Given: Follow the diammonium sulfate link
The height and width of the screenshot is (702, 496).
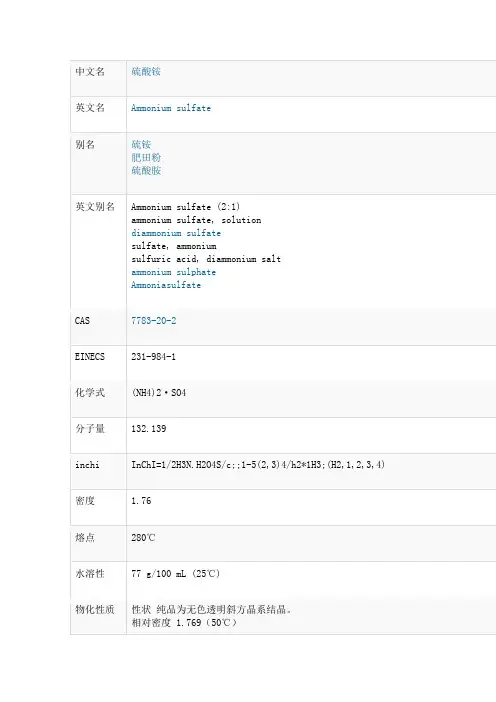Looking at the screenshot, I should click(x=176, y=233).
